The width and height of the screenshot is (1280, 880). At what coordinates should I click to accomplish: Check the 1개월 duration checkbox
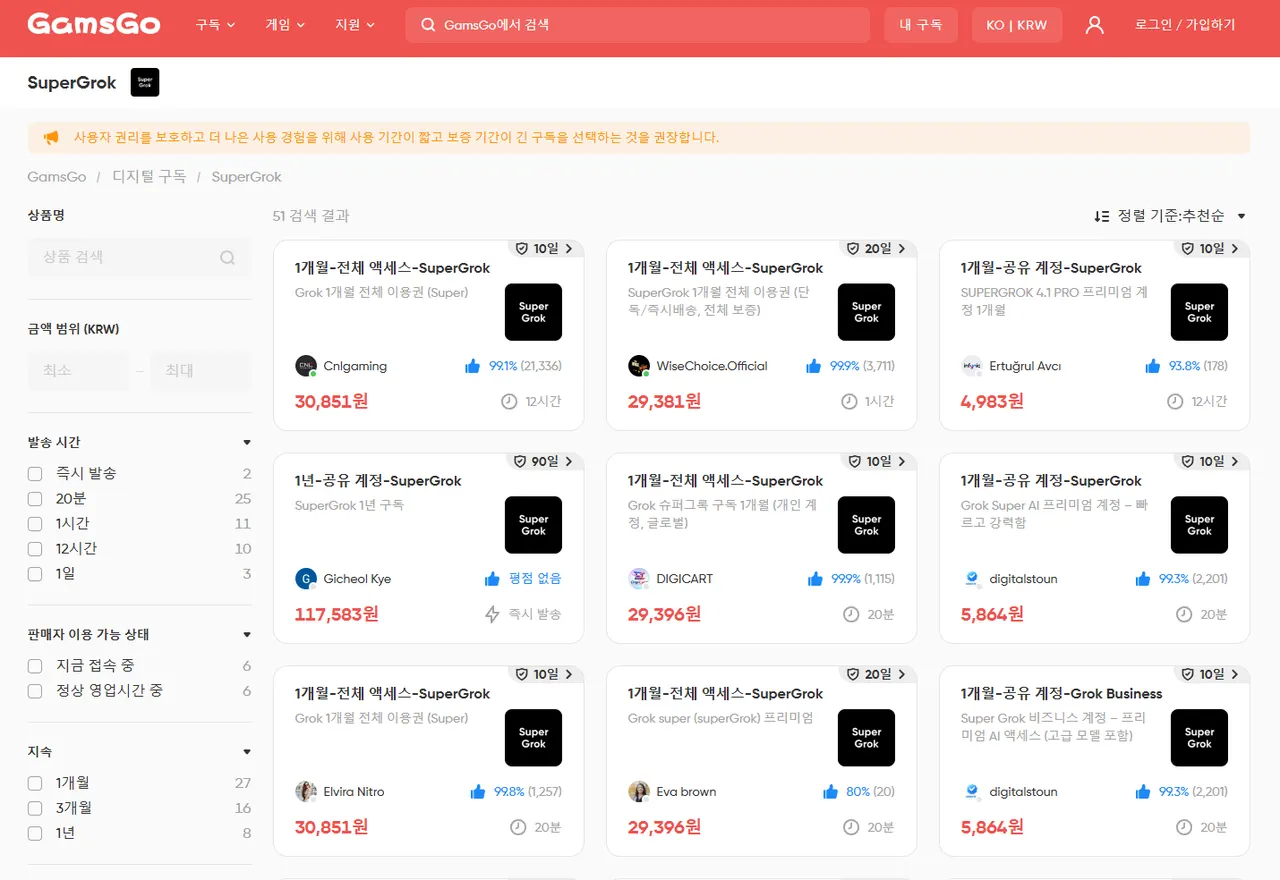tap(35, 783)
